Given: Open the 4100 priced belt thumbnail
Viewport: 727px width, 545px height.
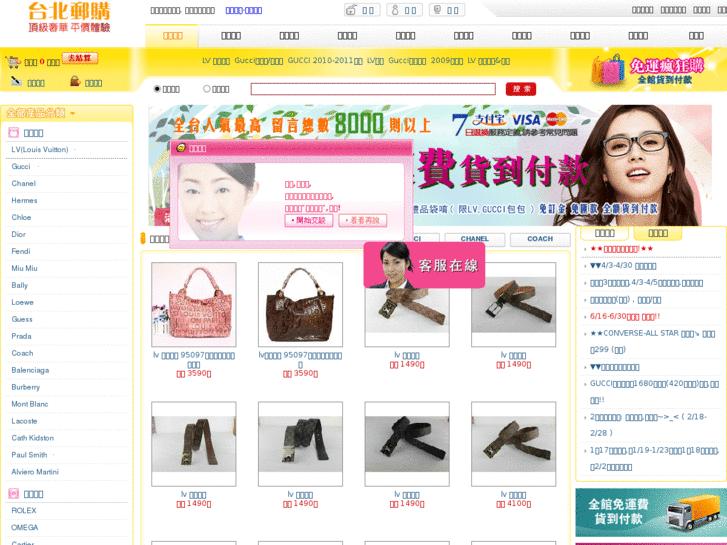Looking at the screenshot, I should pyautogui.click(x=513, y=444).
